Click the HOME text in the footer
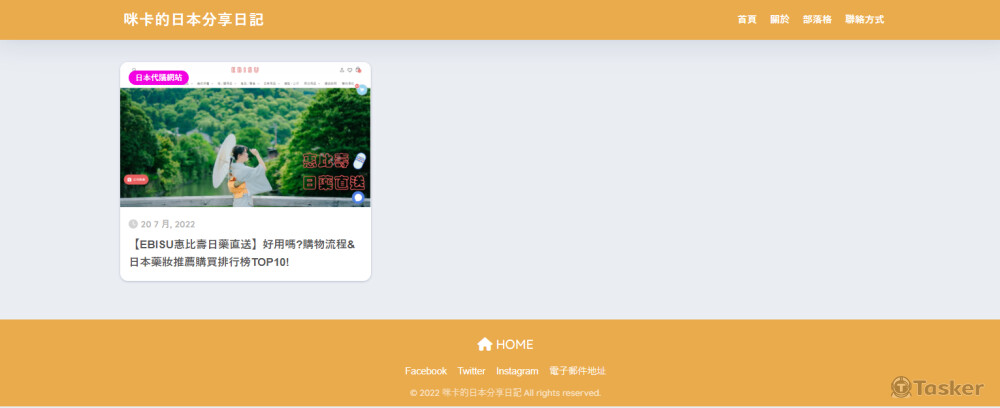 (515, 344)
